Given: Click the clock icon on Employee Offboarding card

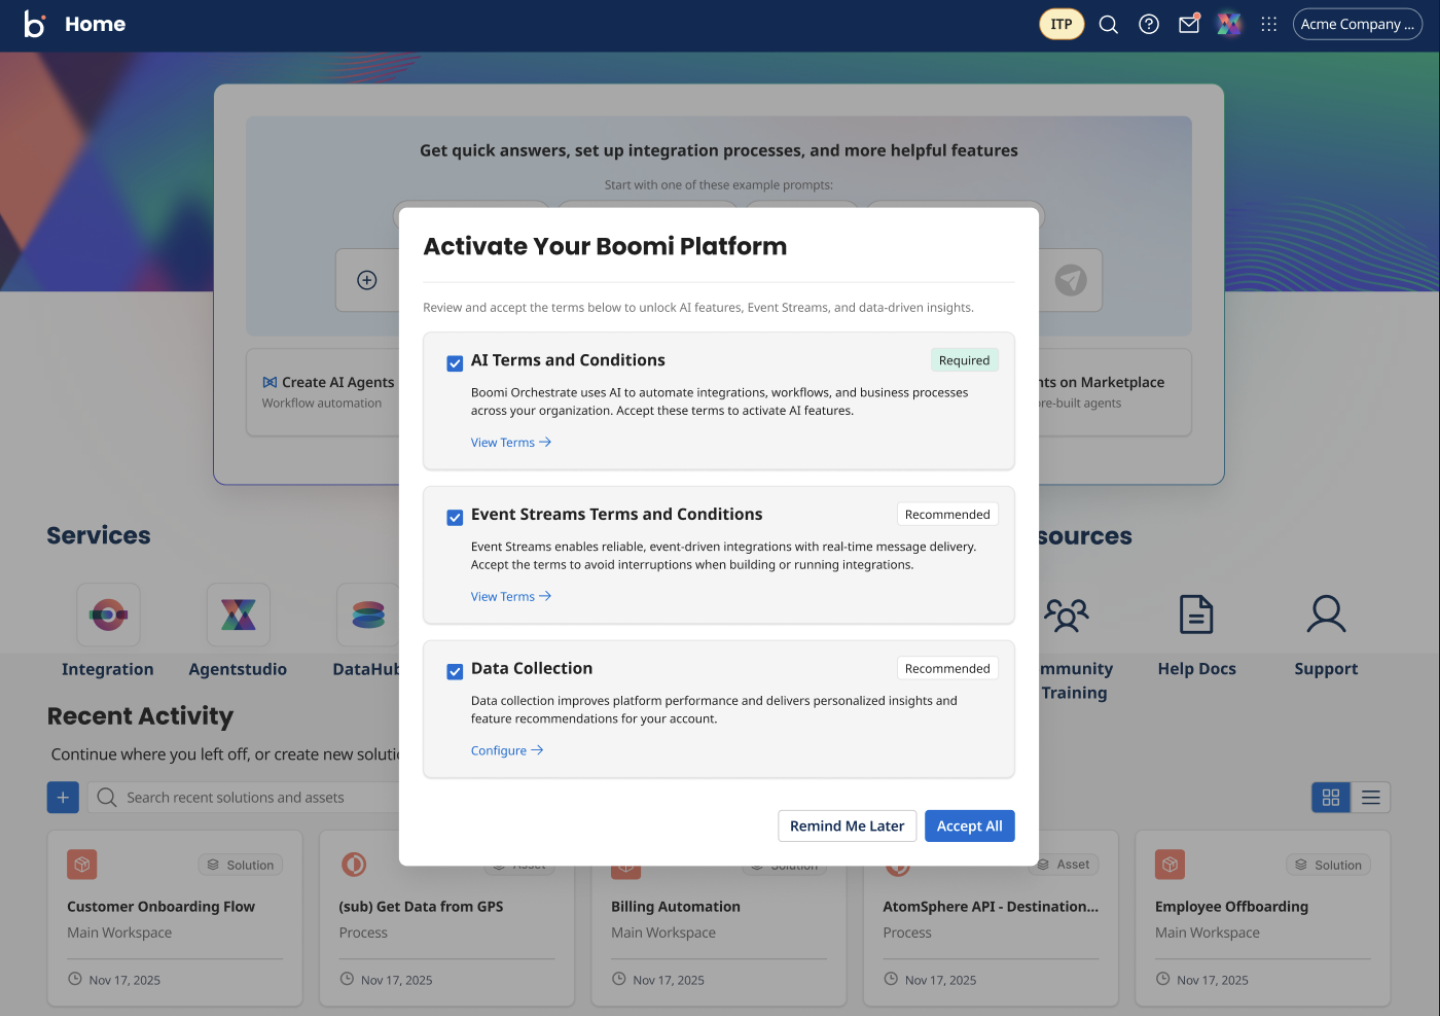Looking at the screenshot, I should [1162, 979].
